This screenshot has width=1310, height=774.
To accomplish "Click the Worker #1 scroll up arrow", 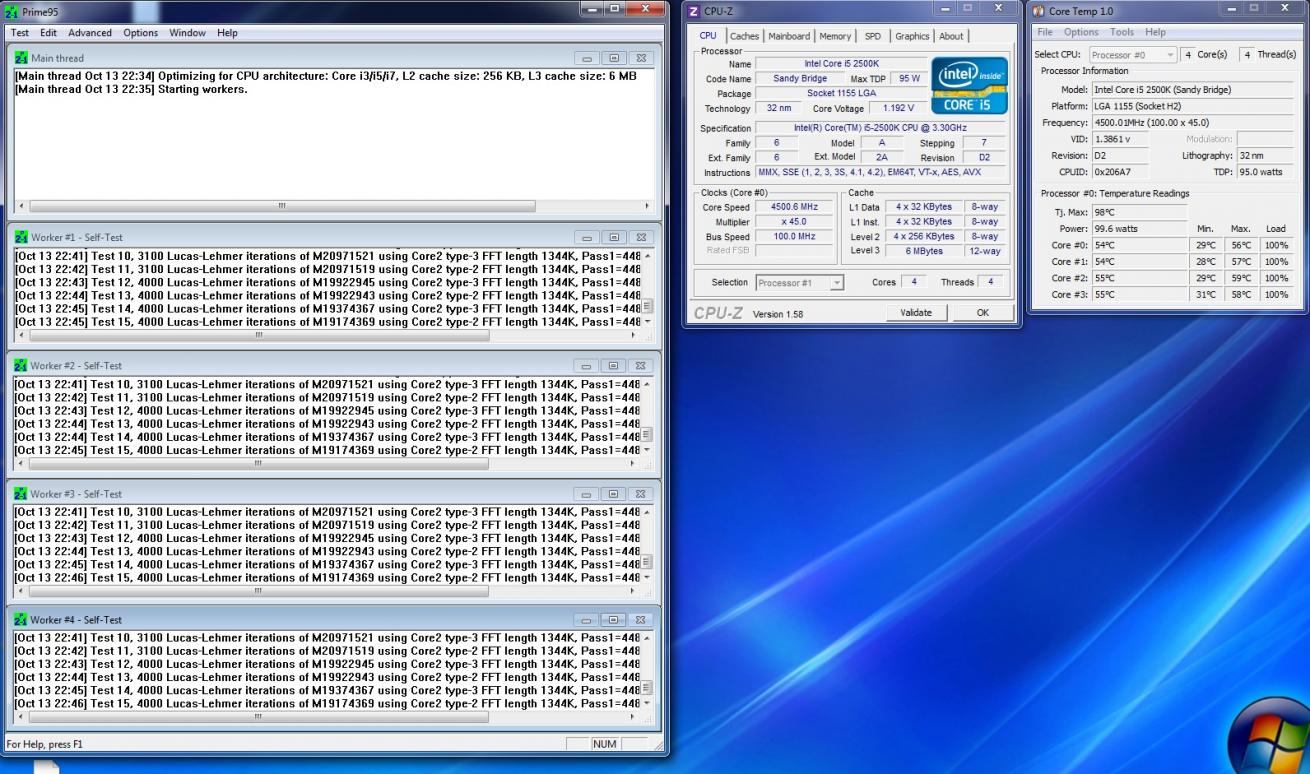I will (x=648, y=256).
